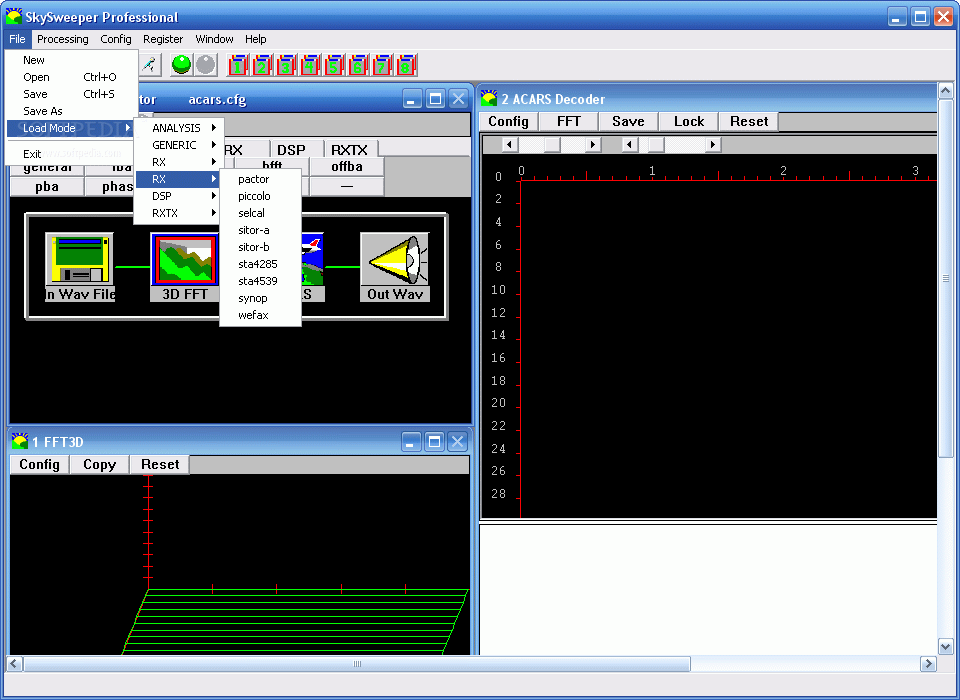This screenshot has height=700, width=960.
Task: Choose Save As from File menu
Action: point(72,111)
